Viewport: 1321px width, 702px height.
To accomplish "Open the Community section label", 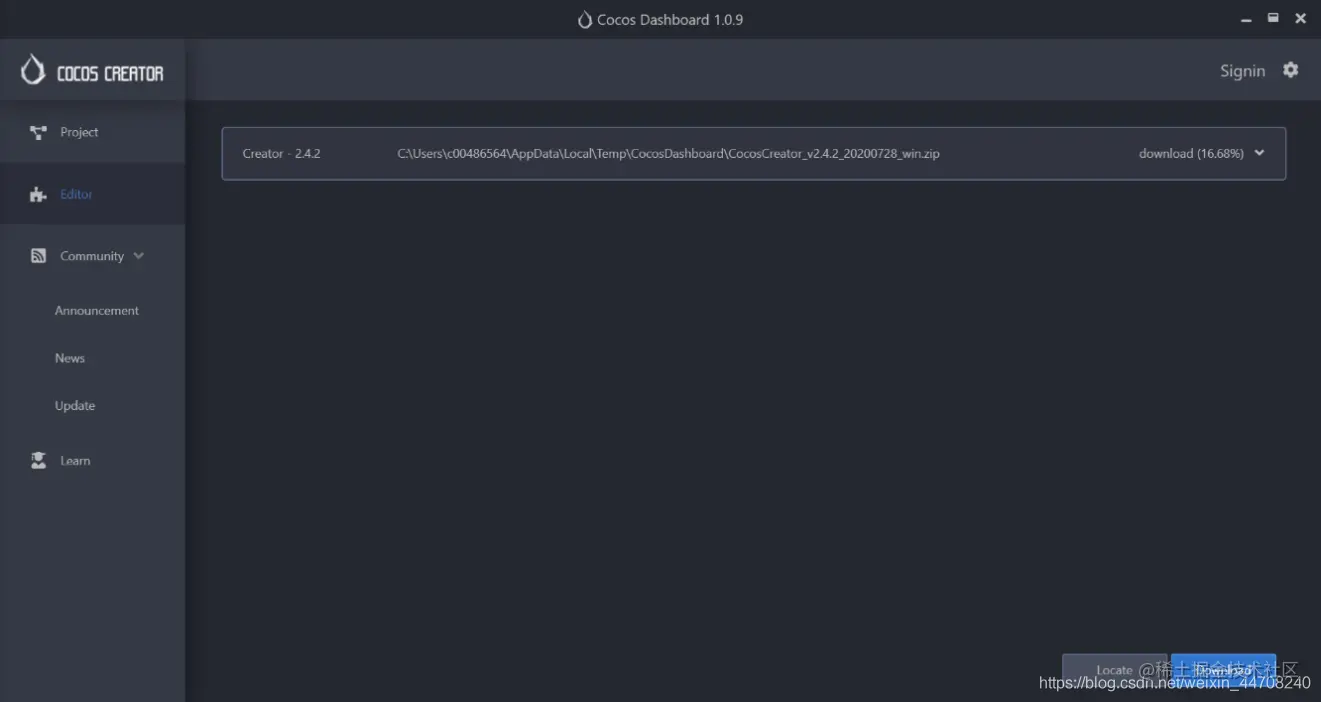I will [92, 256].
